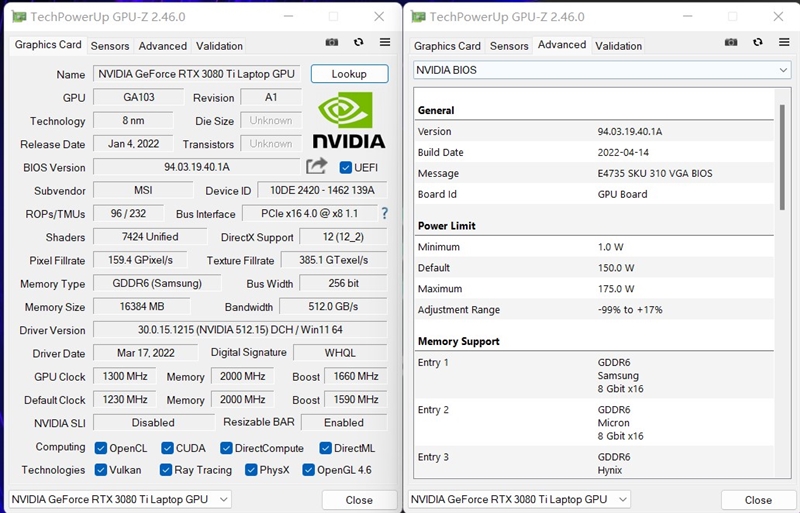
Task: Toggle the Ray Tracing checkbox
Action: point(165,470)
